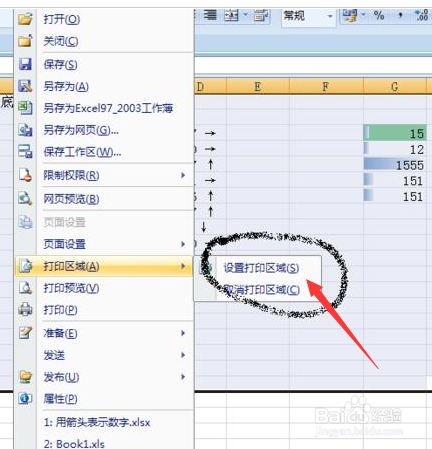Click the increase decimal toolbar icon
The height and width of the screenshot is (449, 432).
tap(421, 15)
